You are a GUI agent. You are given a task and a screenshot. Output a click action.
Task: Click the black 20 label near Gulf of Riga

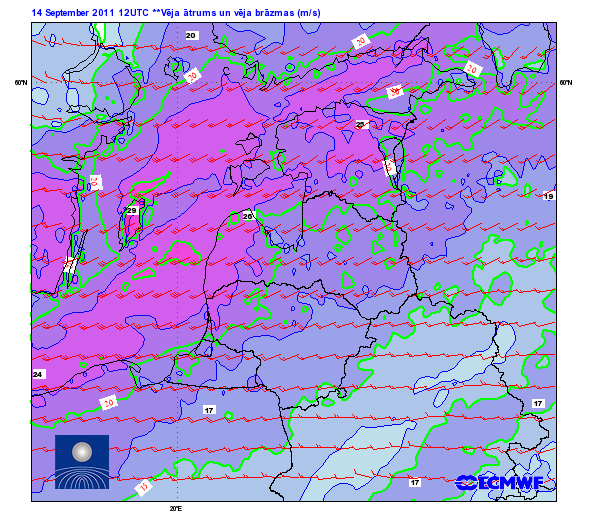248,216
